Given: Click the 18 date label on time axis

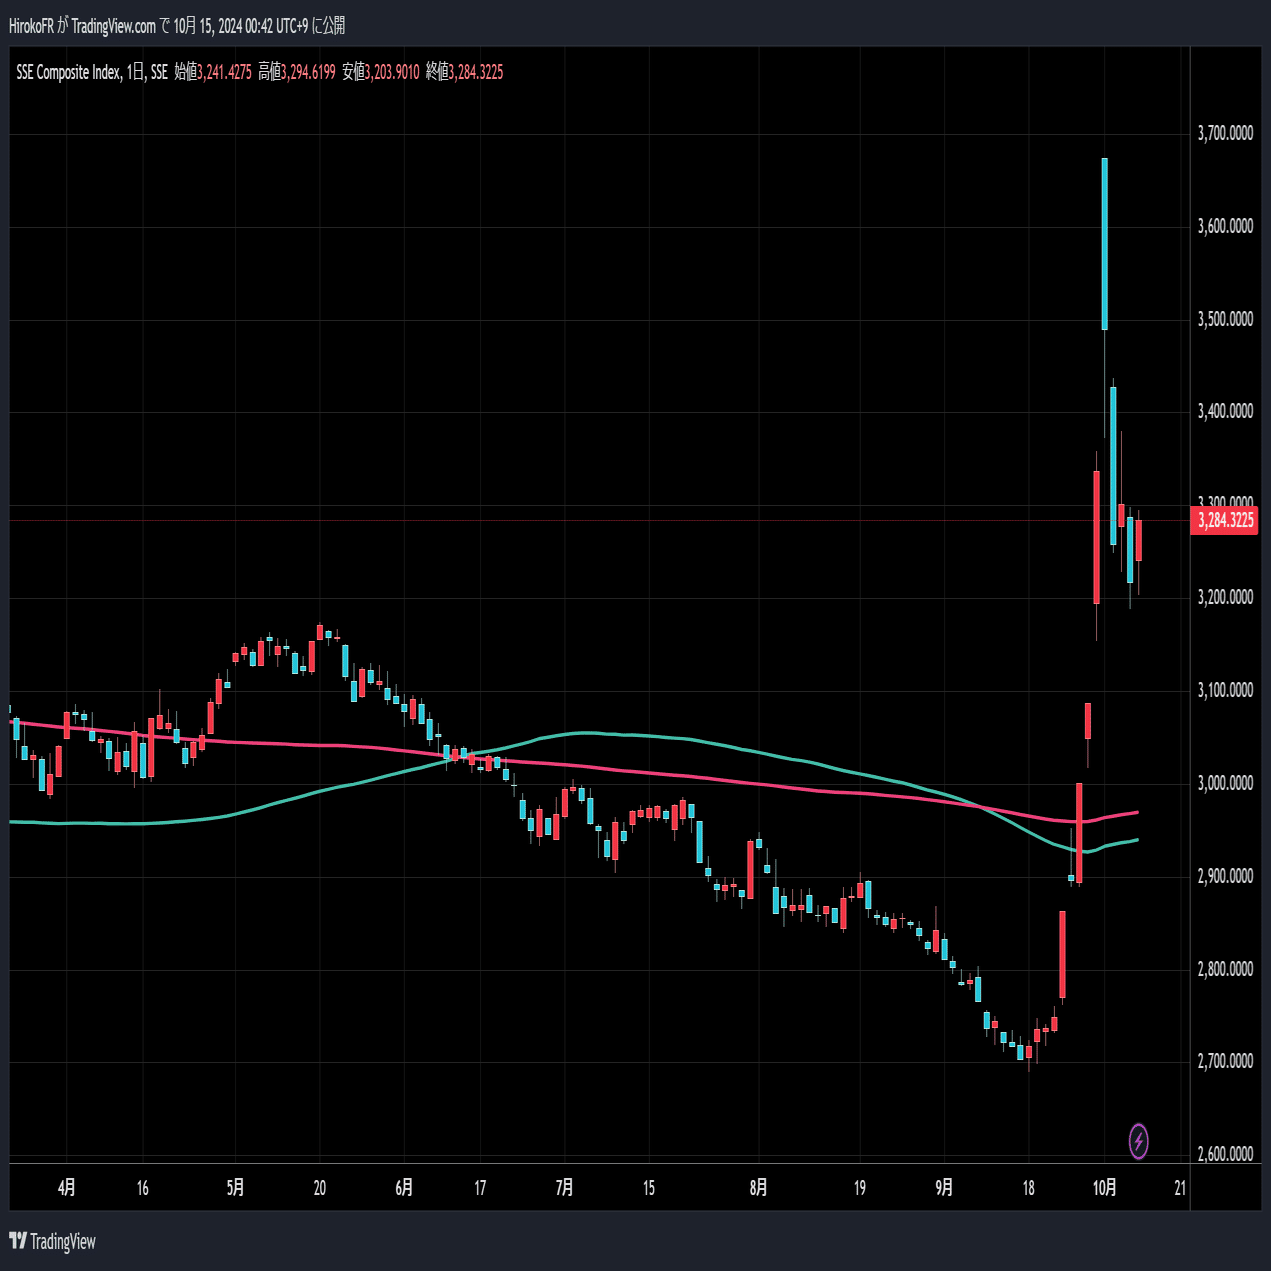Looking at the screenshot, I should [1028, 1188].
